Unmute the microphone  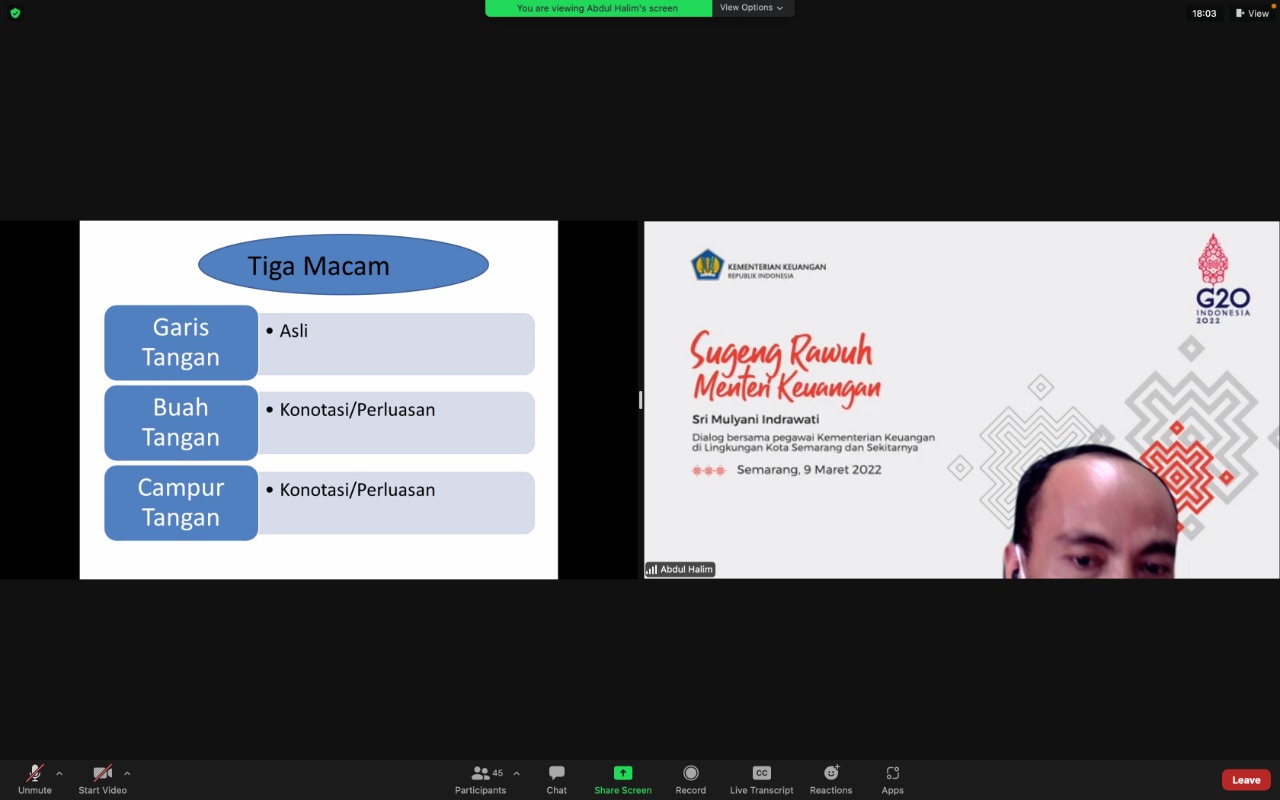pyautogui.click(x=34, y=773)
